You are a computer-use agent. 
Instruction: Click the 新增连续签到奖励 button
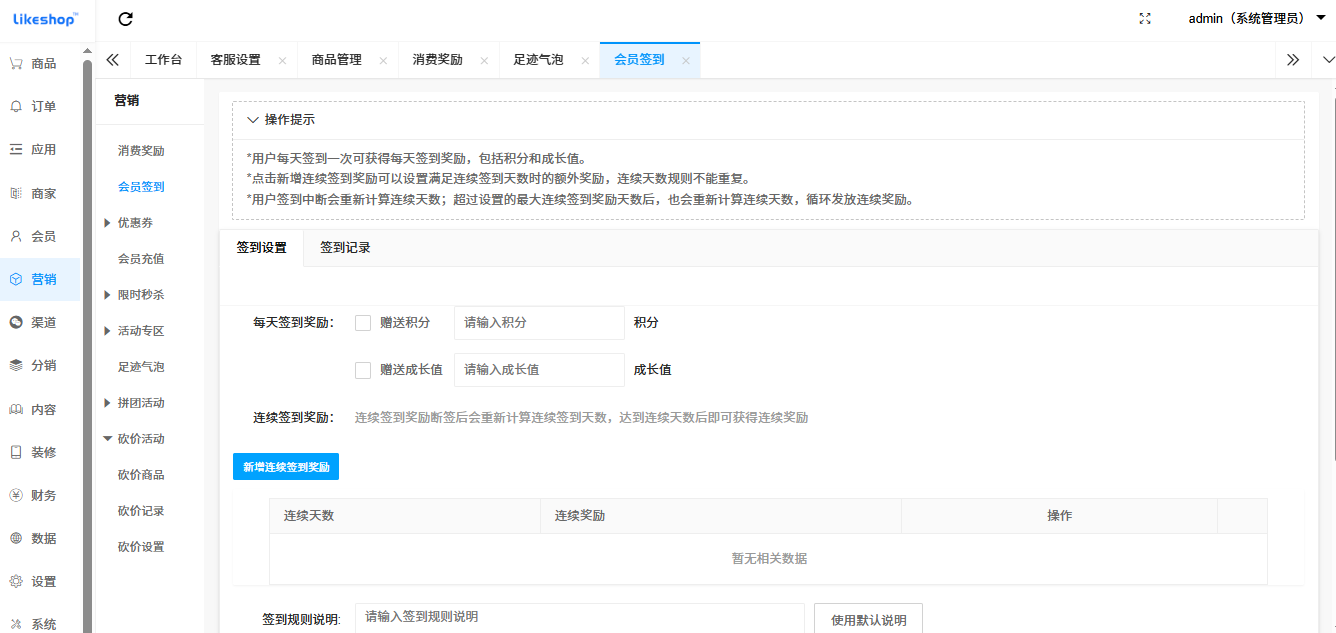click(285, 466)
